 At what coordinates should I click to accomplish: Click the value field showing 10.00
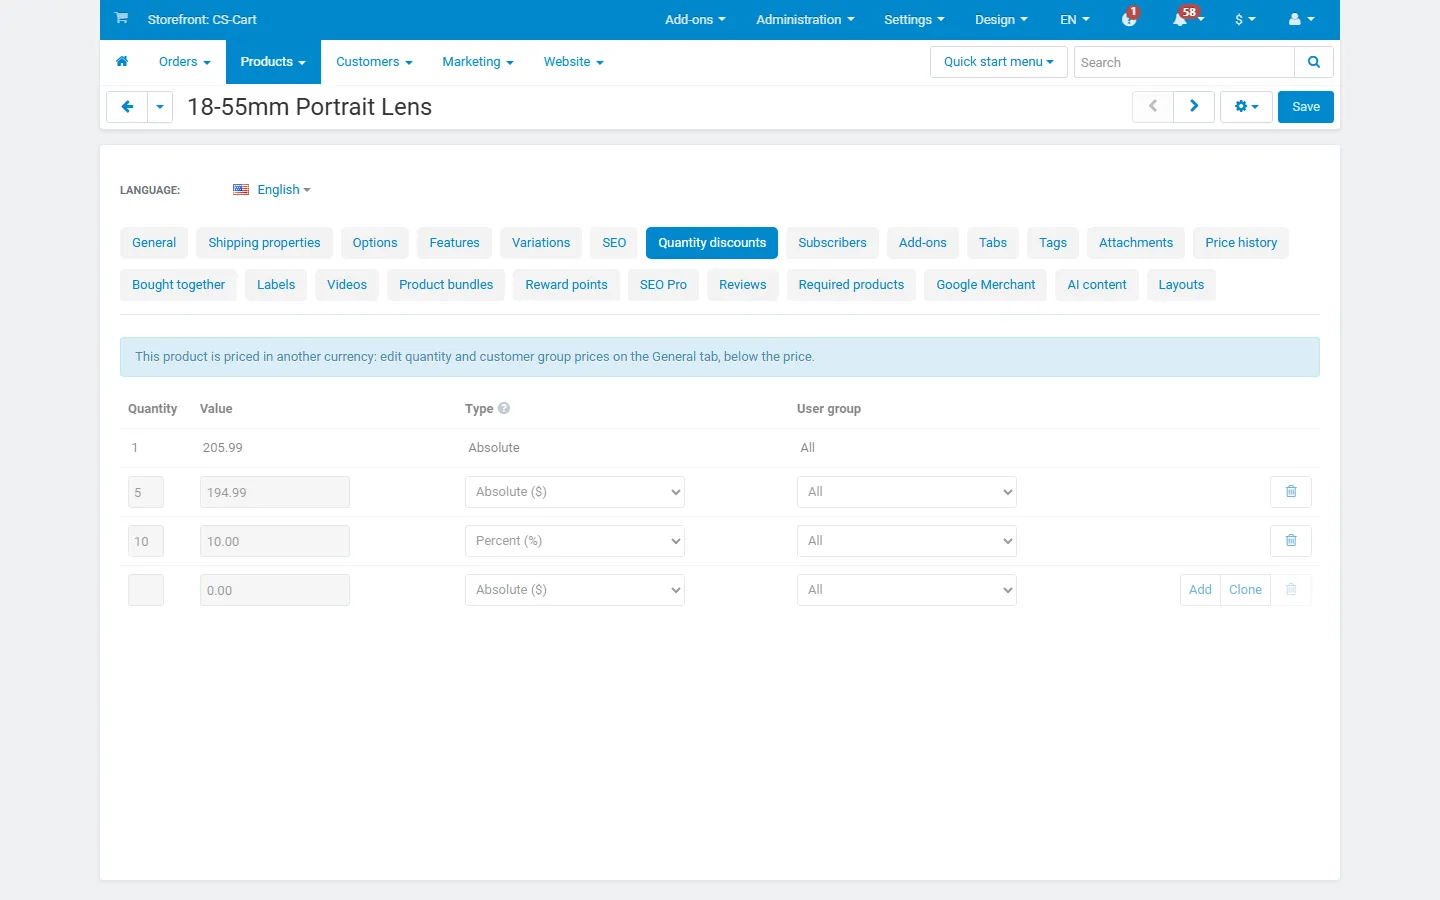(275, 541)
